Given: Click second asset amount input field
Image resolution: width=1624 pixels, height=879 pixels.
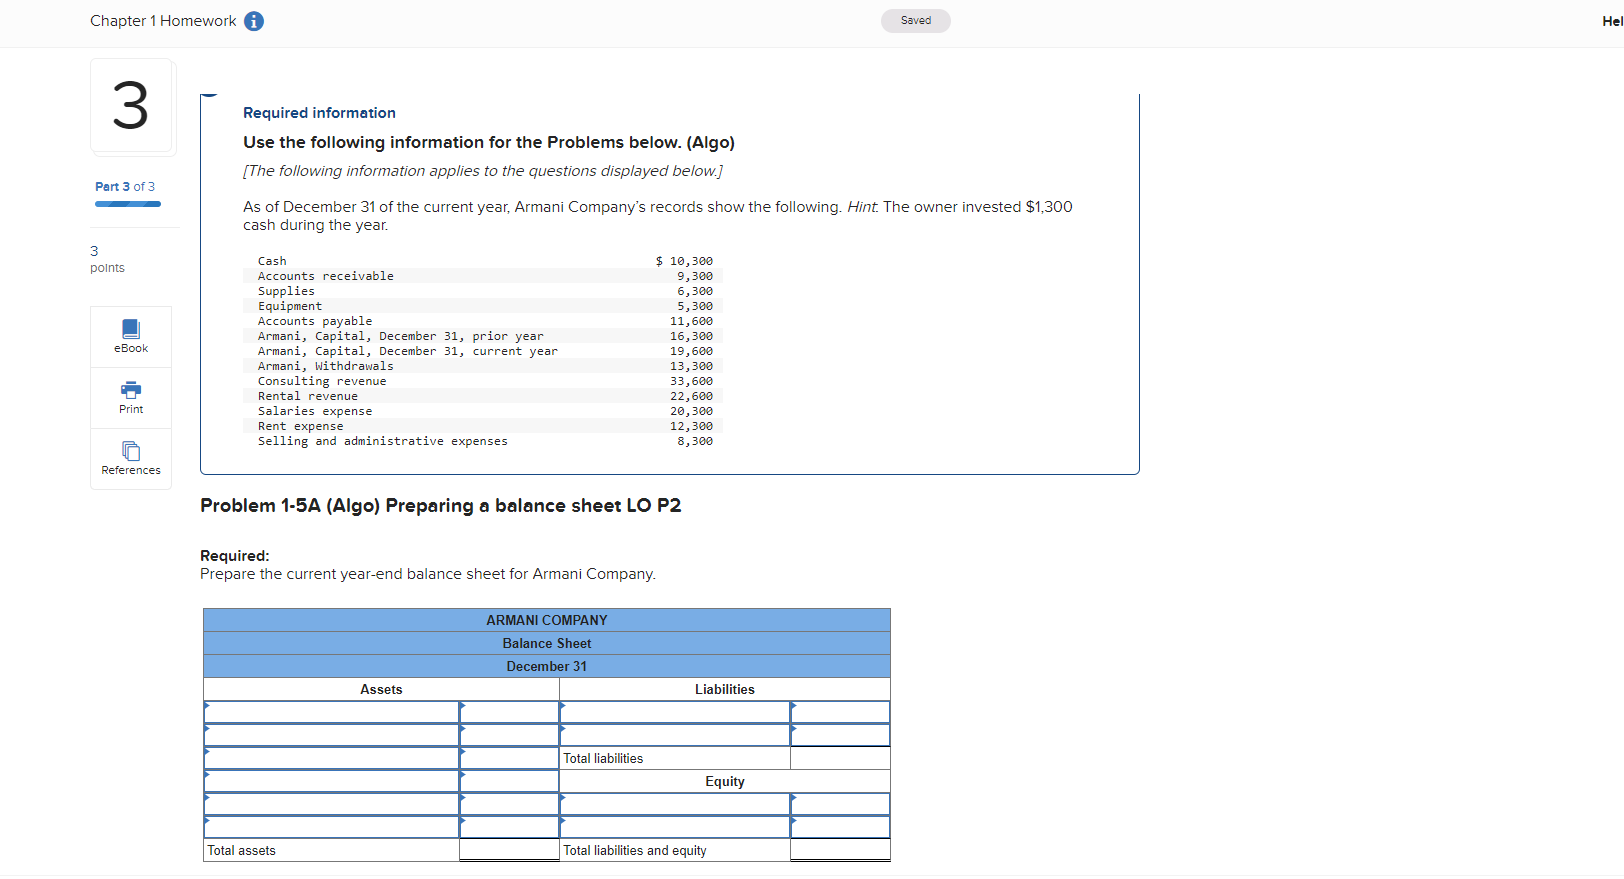Looking at the screenshot, I should pos(509,735).
